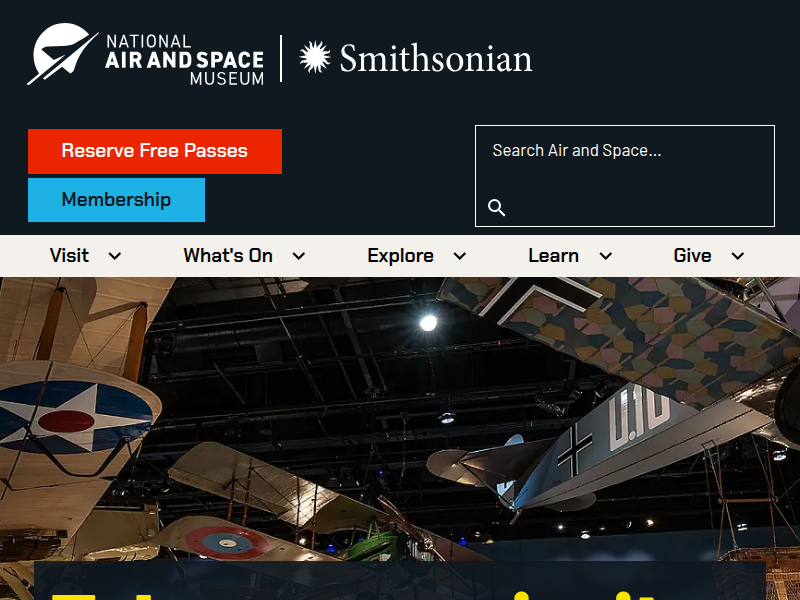Select the Learn menu label

click(554, 256)
